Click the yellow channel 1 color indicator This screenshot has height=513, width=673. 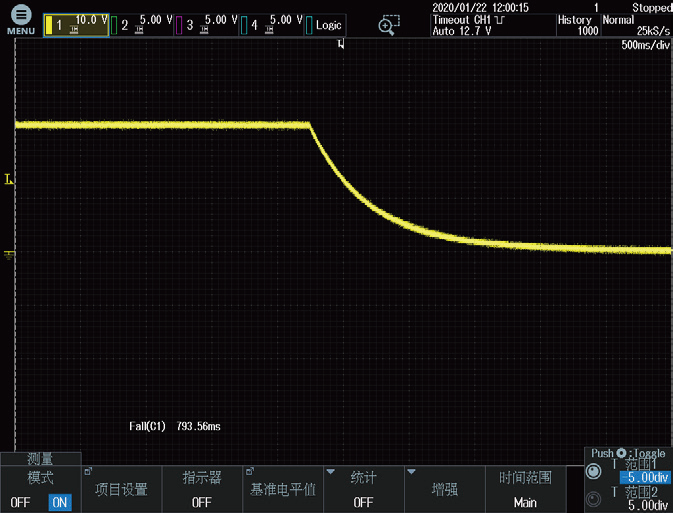click(49, 25)
